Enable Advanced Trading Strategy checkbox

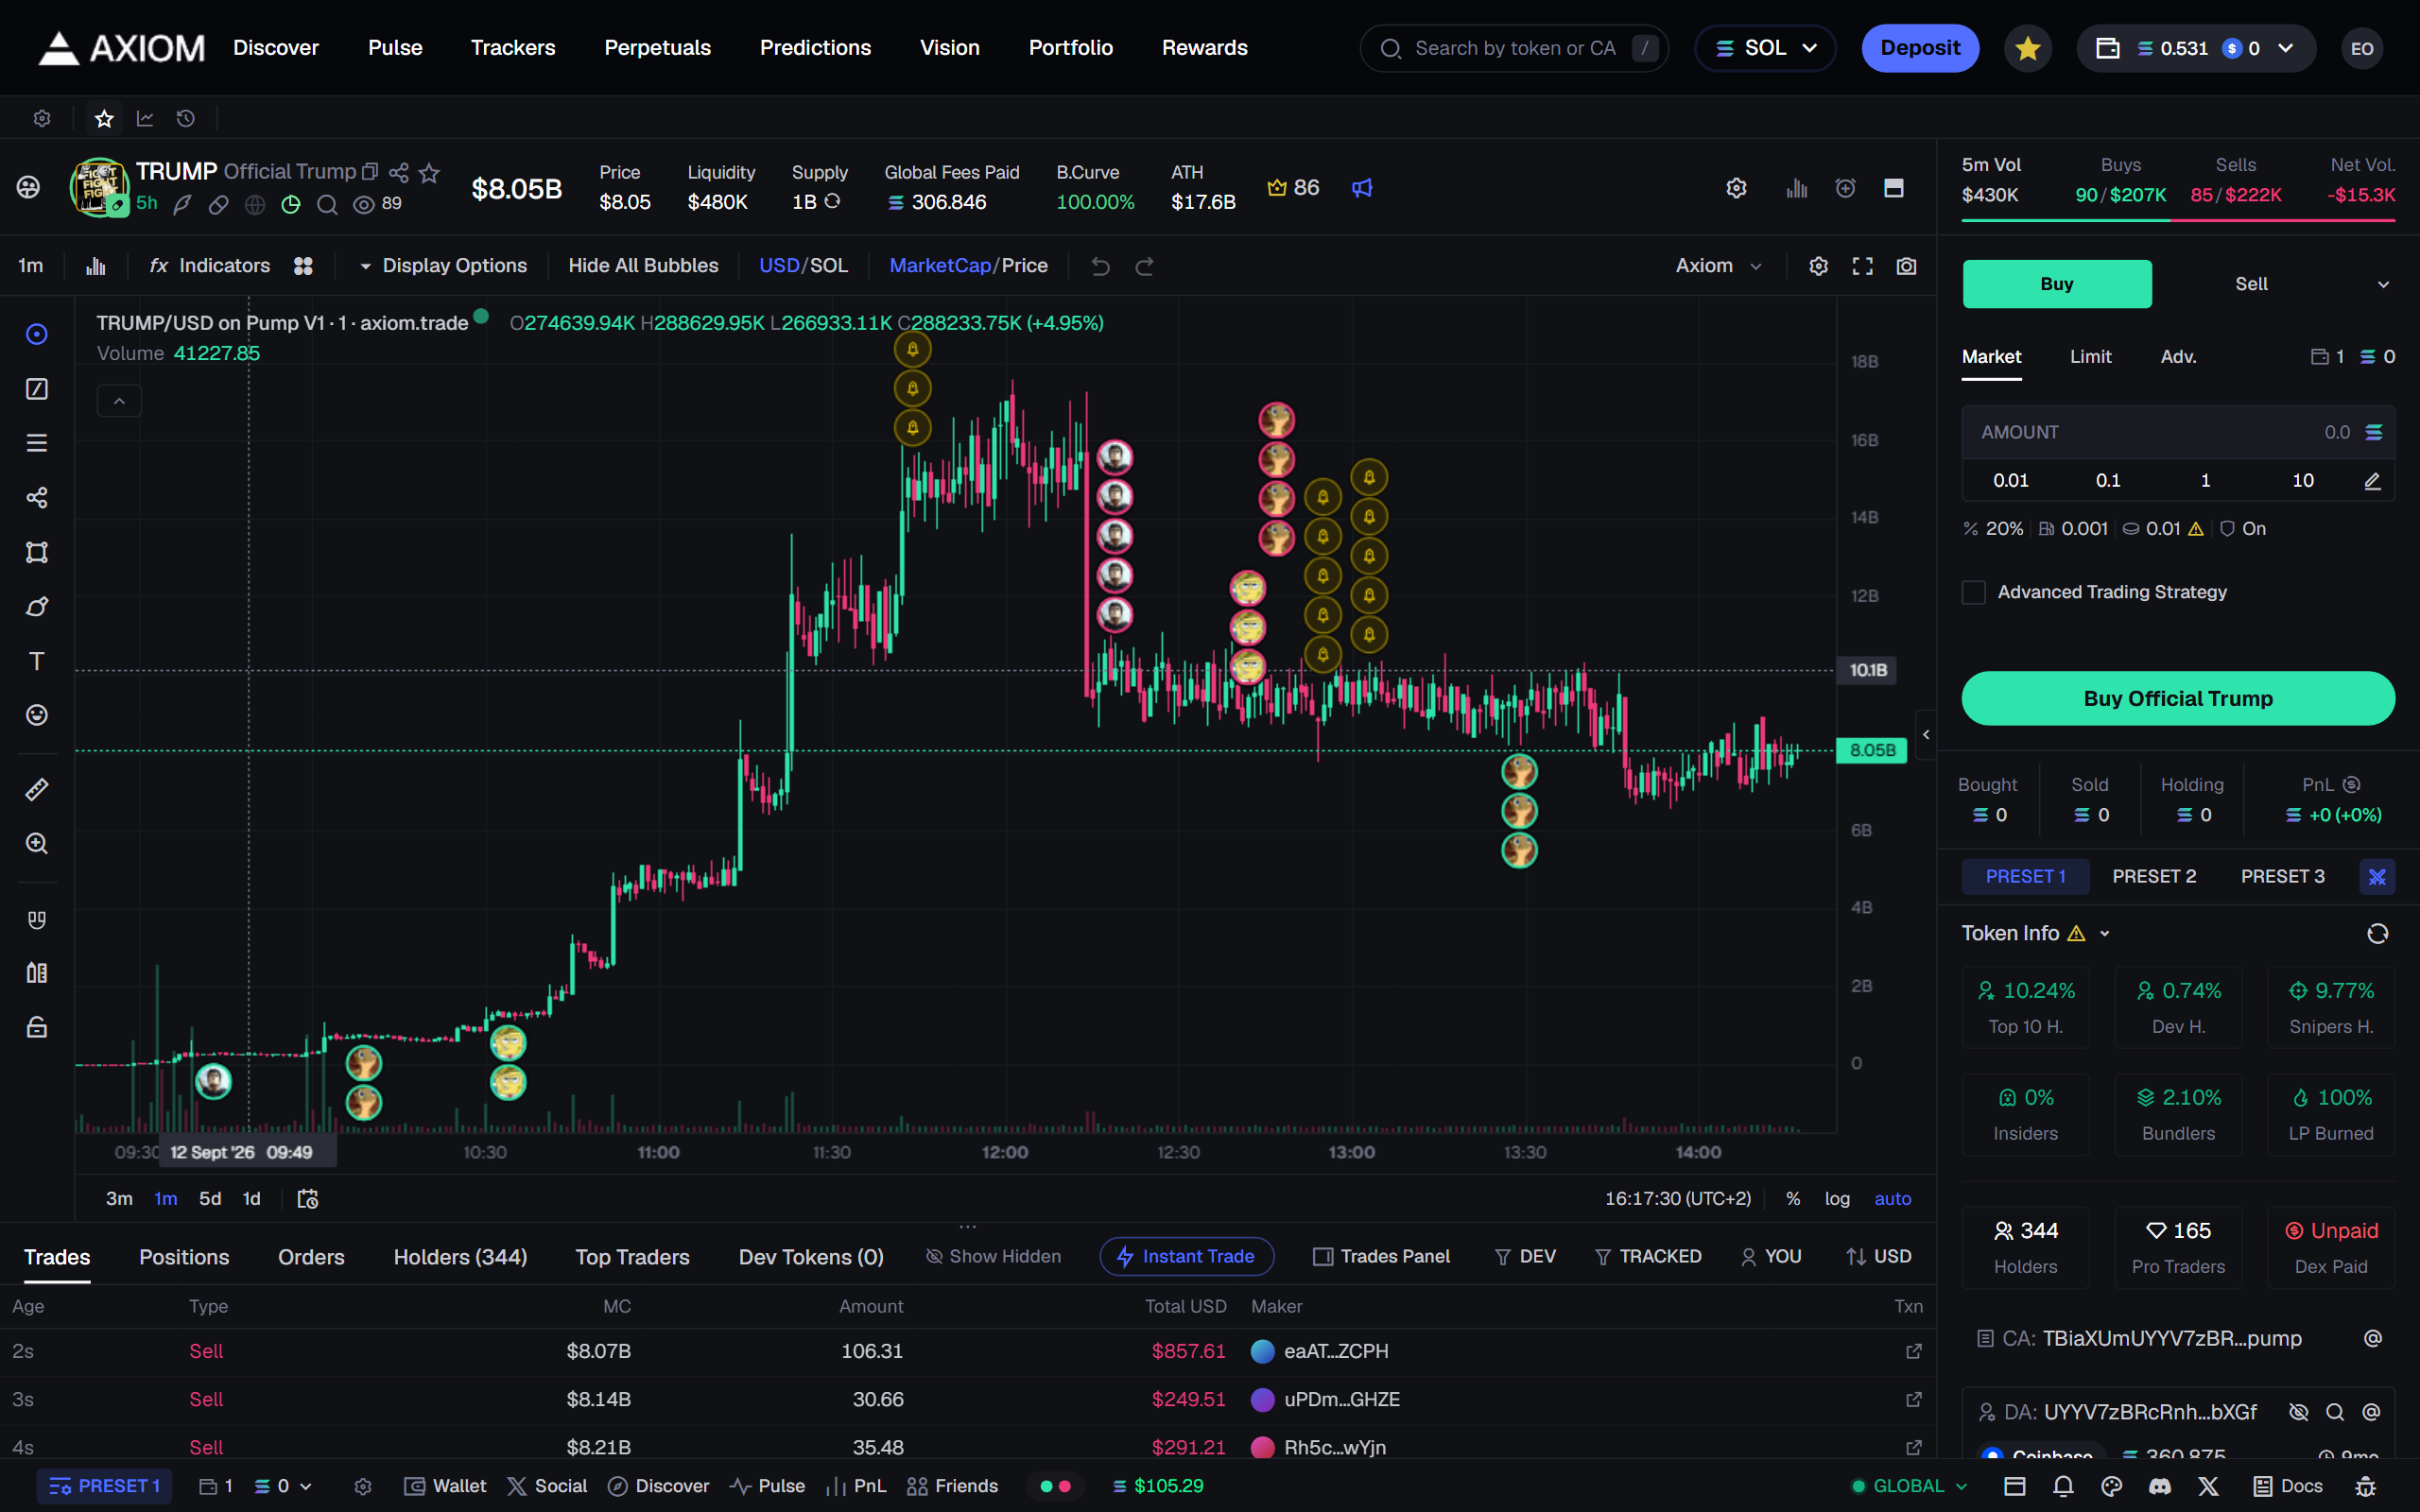coord(1973,592)
